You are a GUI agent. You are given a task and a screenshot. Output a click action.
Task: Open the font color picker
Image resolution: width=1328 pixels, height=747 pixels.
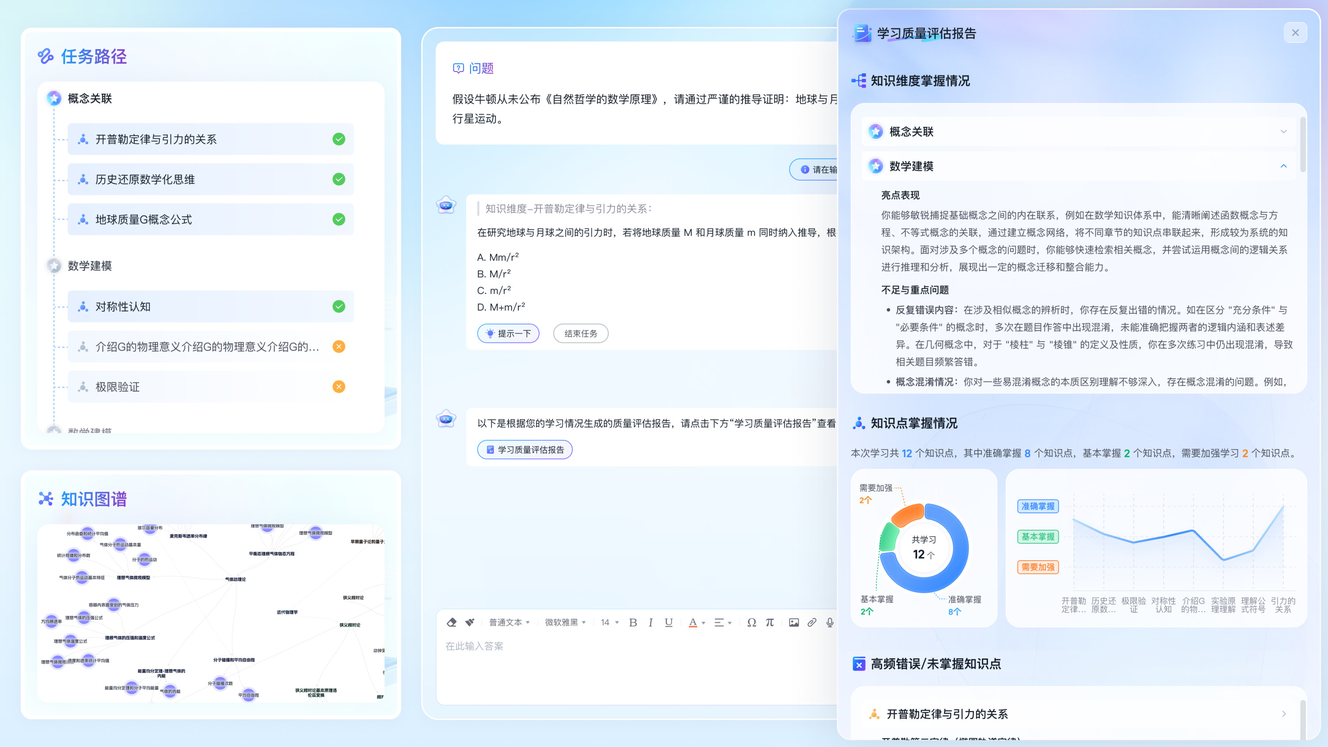pos(695,623)
